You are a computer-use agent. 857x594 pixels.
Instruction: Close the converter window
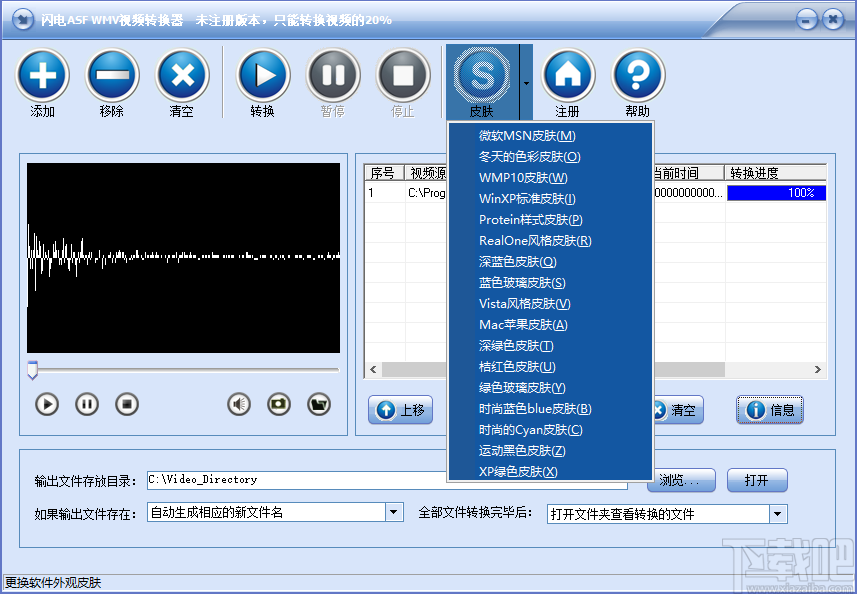click(833, 20)
